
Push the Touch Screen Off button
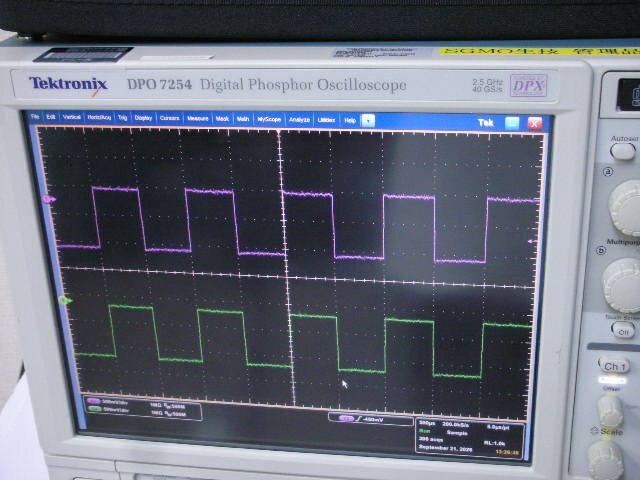point(623,331)
